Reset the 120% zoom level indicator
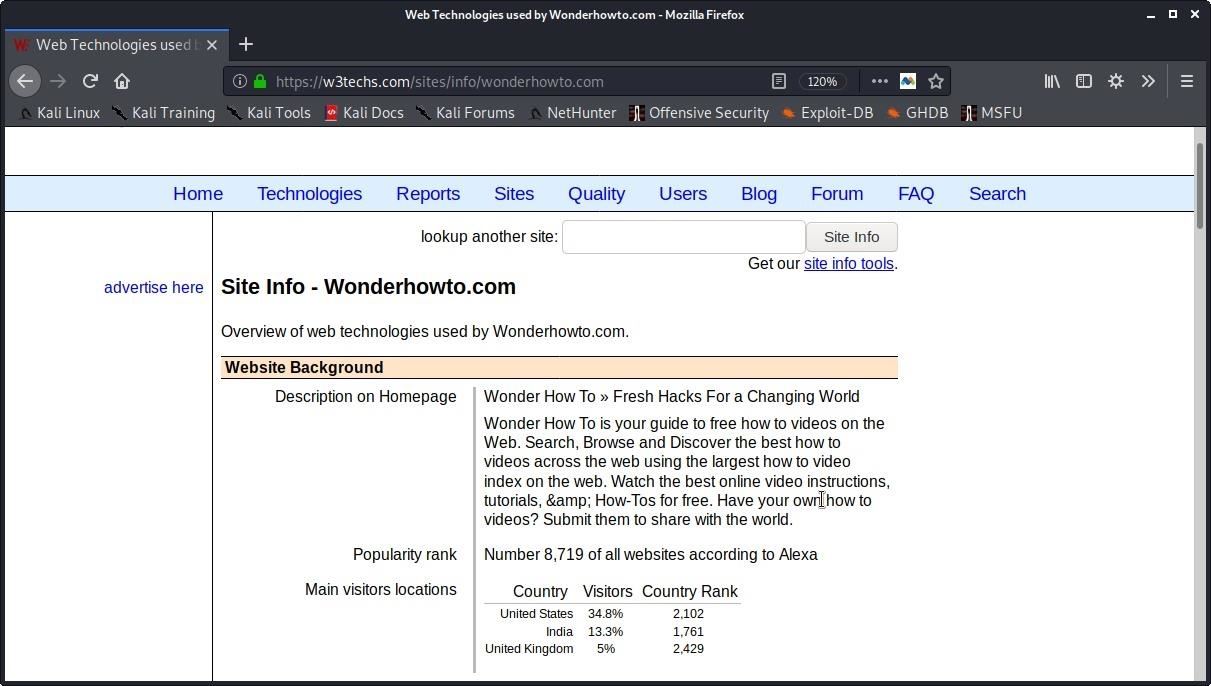The height and width of the screenshot is (686, 1211). (822, 81)
